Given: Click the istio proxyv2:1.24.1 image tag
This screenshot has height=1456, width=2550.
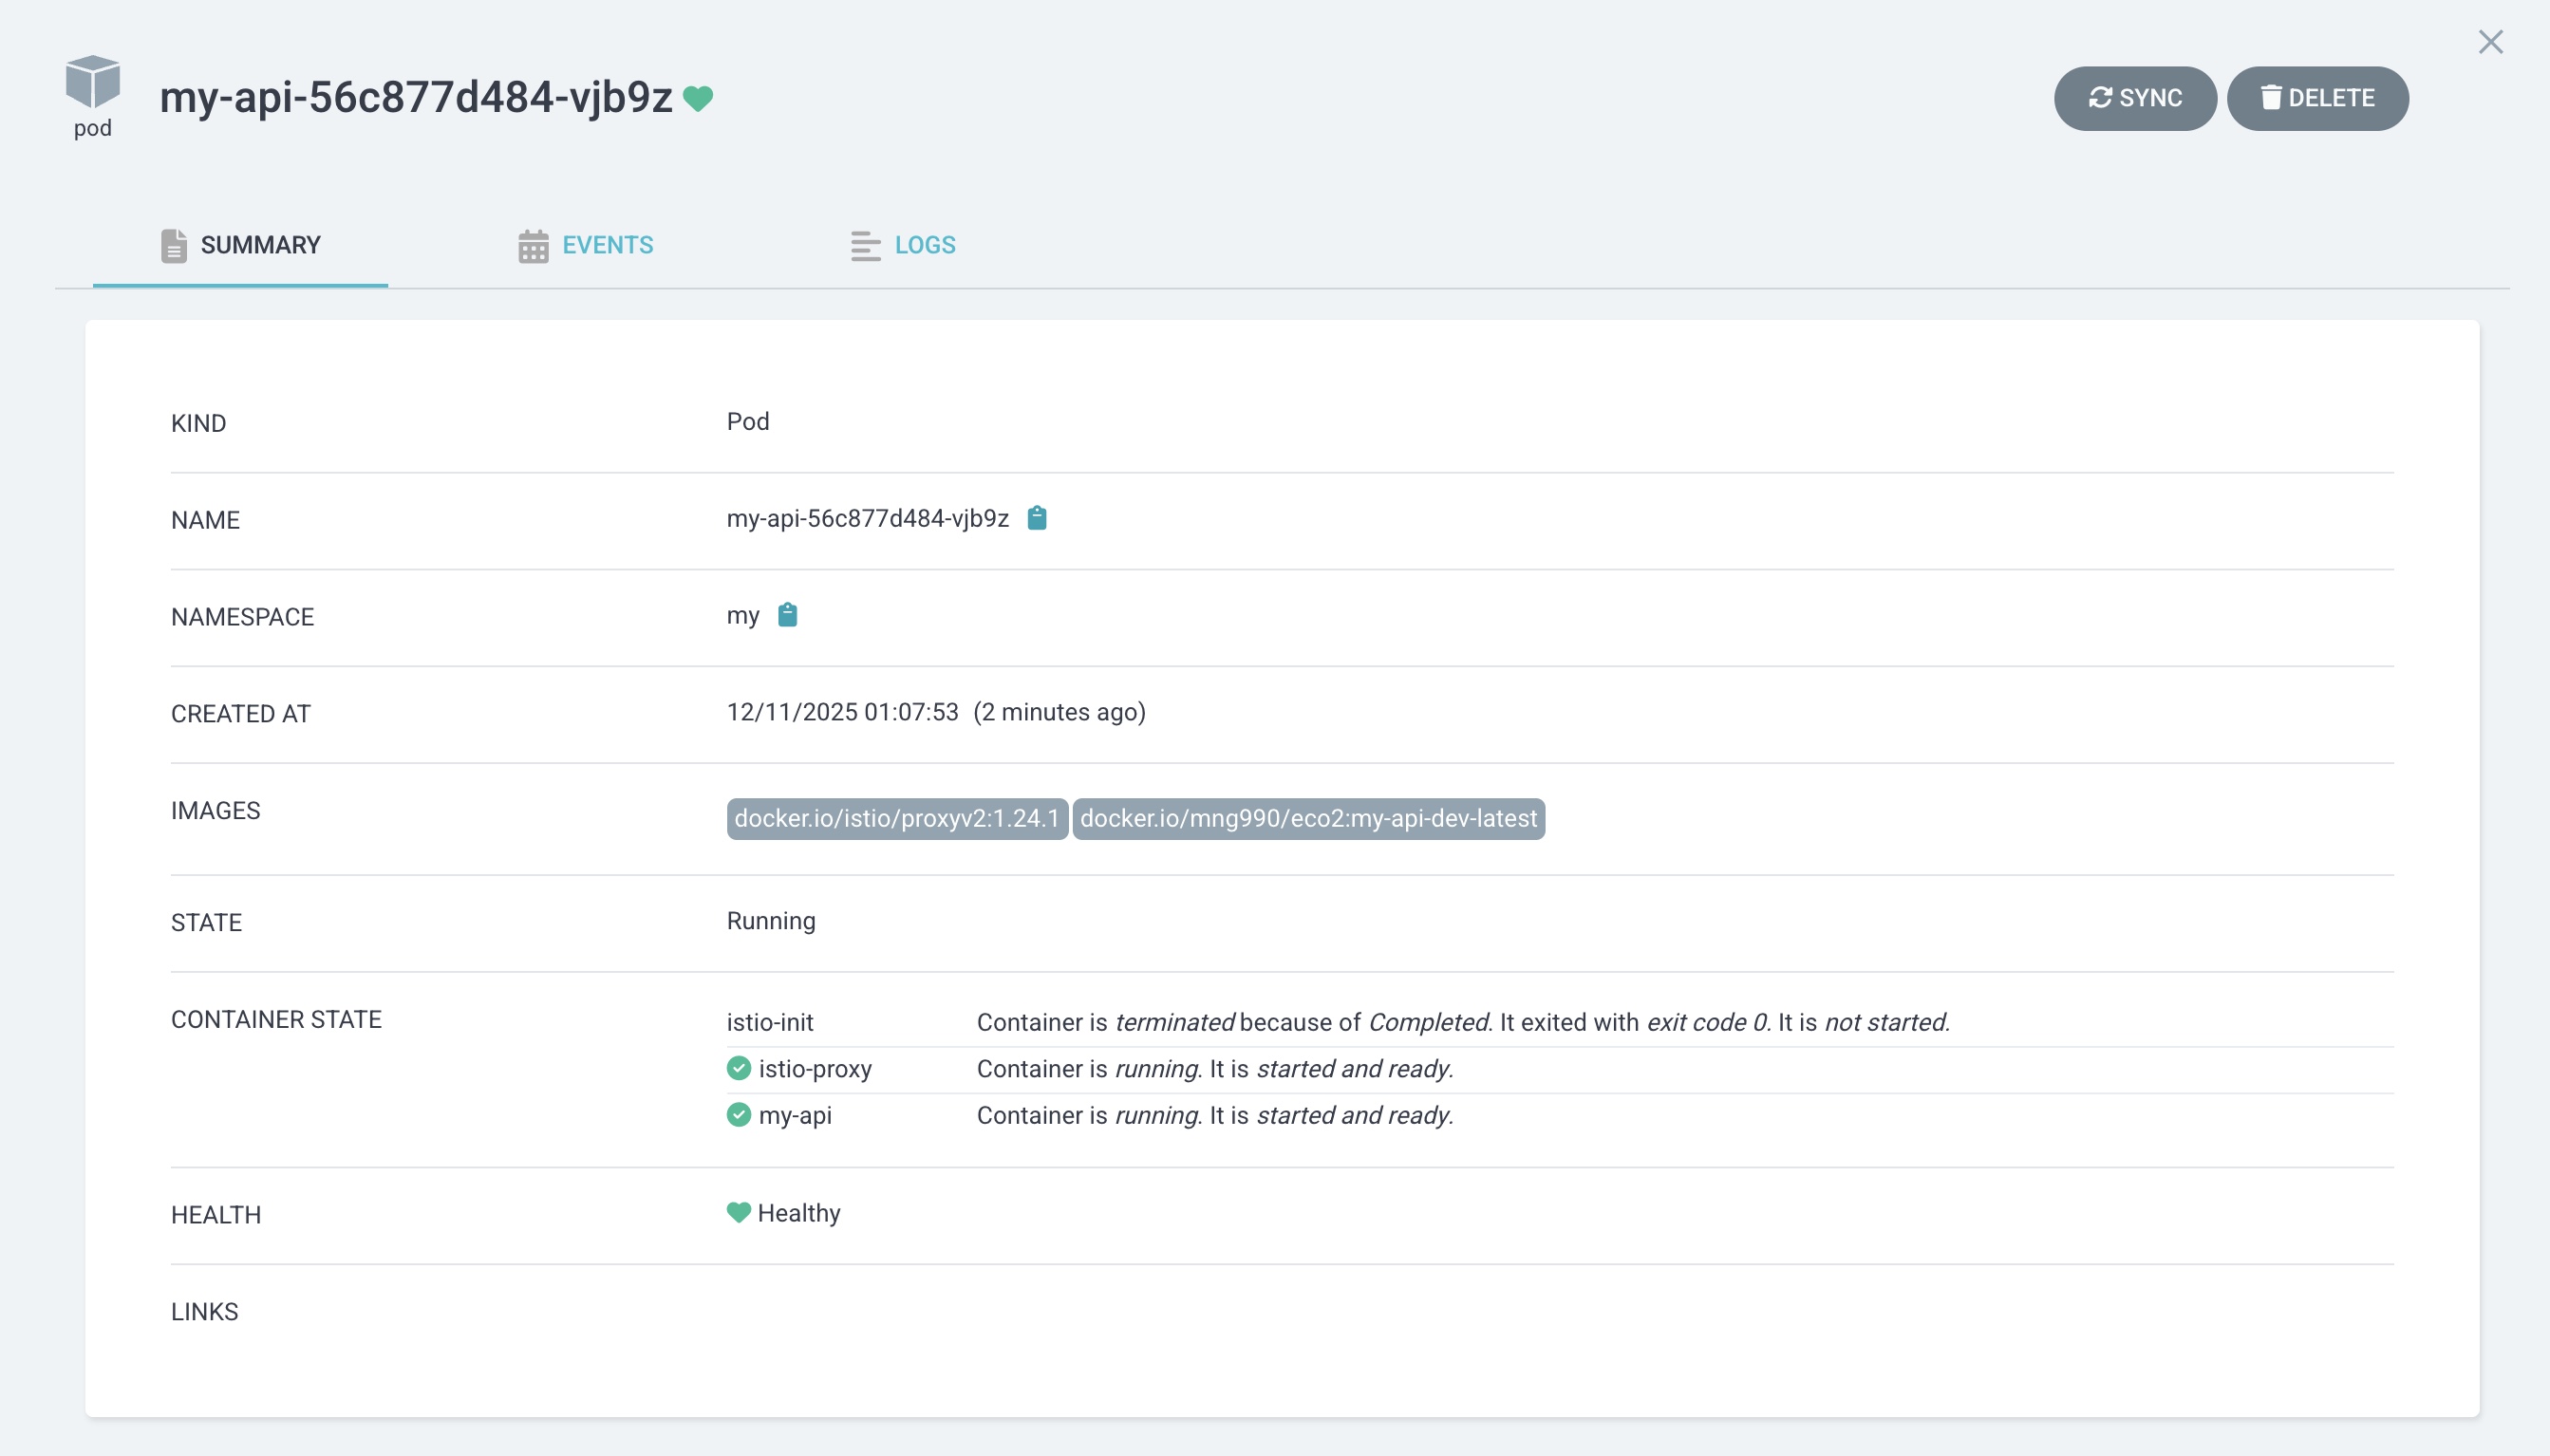Looking at the screenshot, I should point(896,819).
